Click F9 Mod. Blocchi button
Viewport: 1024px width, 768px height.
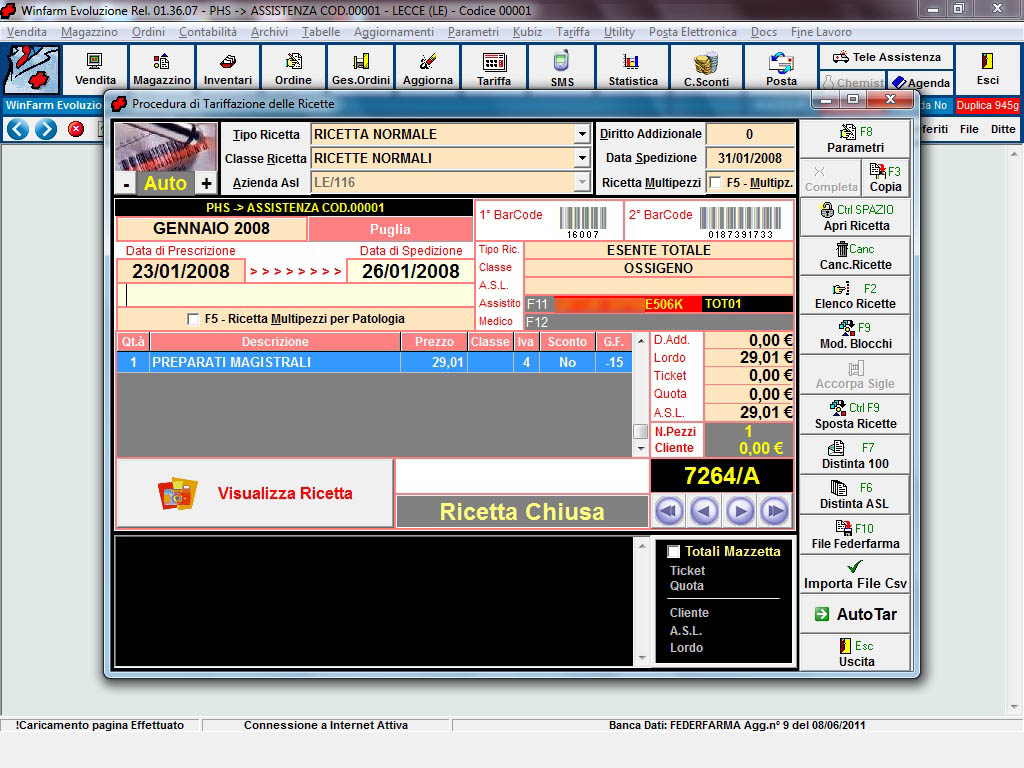856,336
